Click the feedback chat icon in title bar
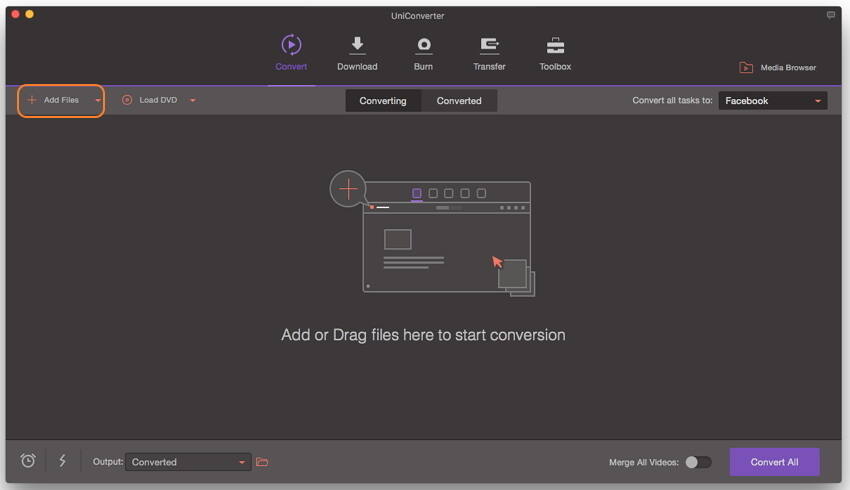This screenshot has height=490, width=850. [x=830, y=15]
